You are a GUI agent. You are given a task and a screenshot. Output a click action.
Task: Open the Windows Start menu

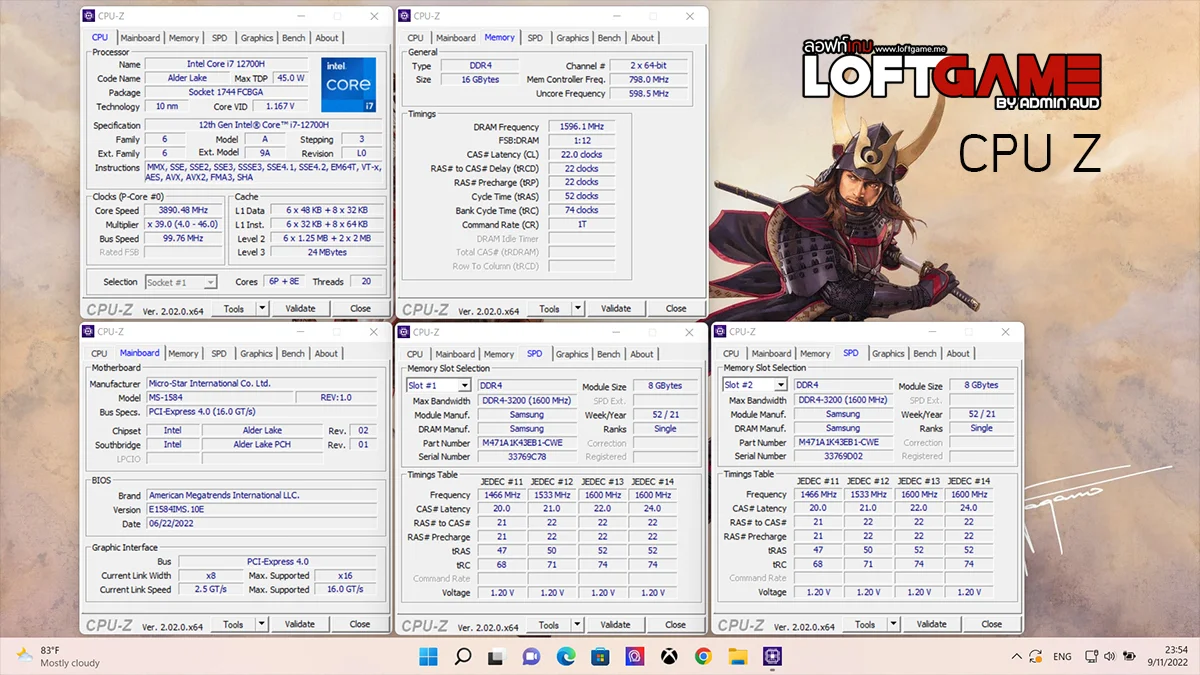point(428,657)
